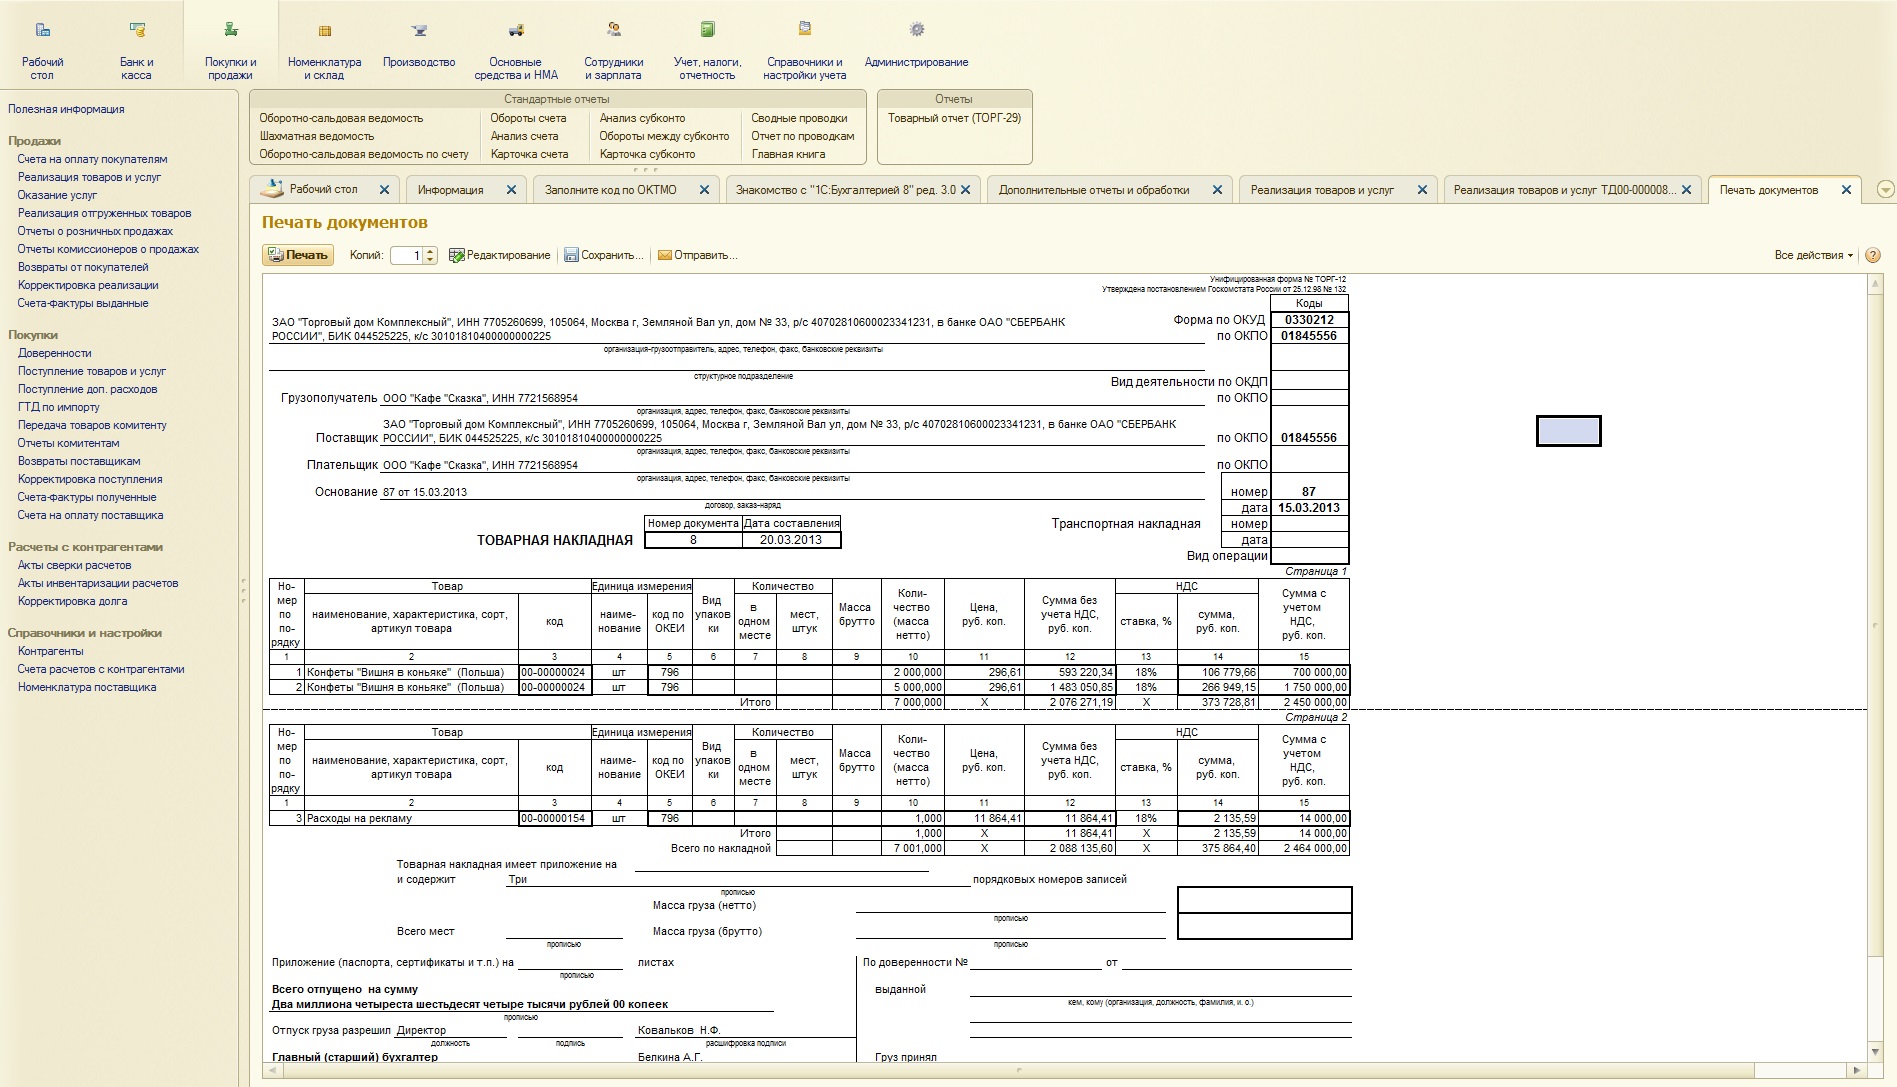The height and width of the screenshot is (1087, 1897).
Task: Click the Редактирование toolbar button
Action: coord(499,255)
